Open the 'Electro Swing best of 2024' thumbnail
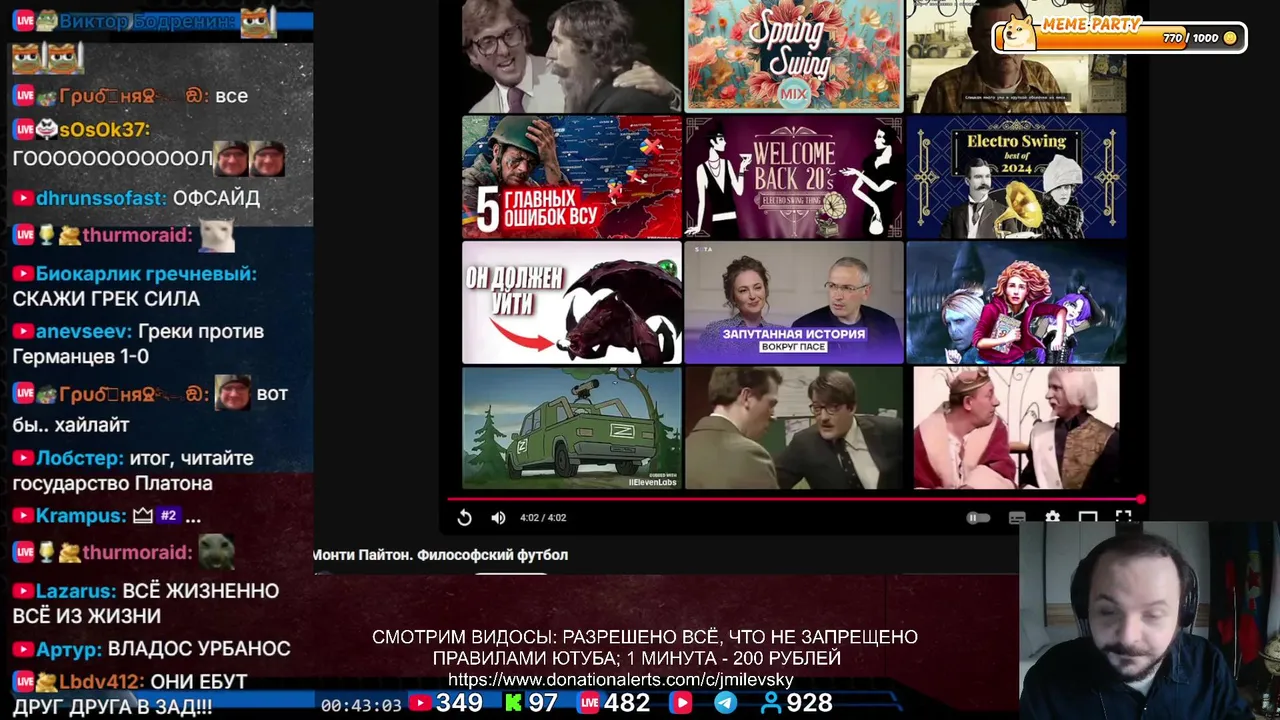Image resolution: width=1280 pixels, height=720 pixels. [x=1016, y=177]
